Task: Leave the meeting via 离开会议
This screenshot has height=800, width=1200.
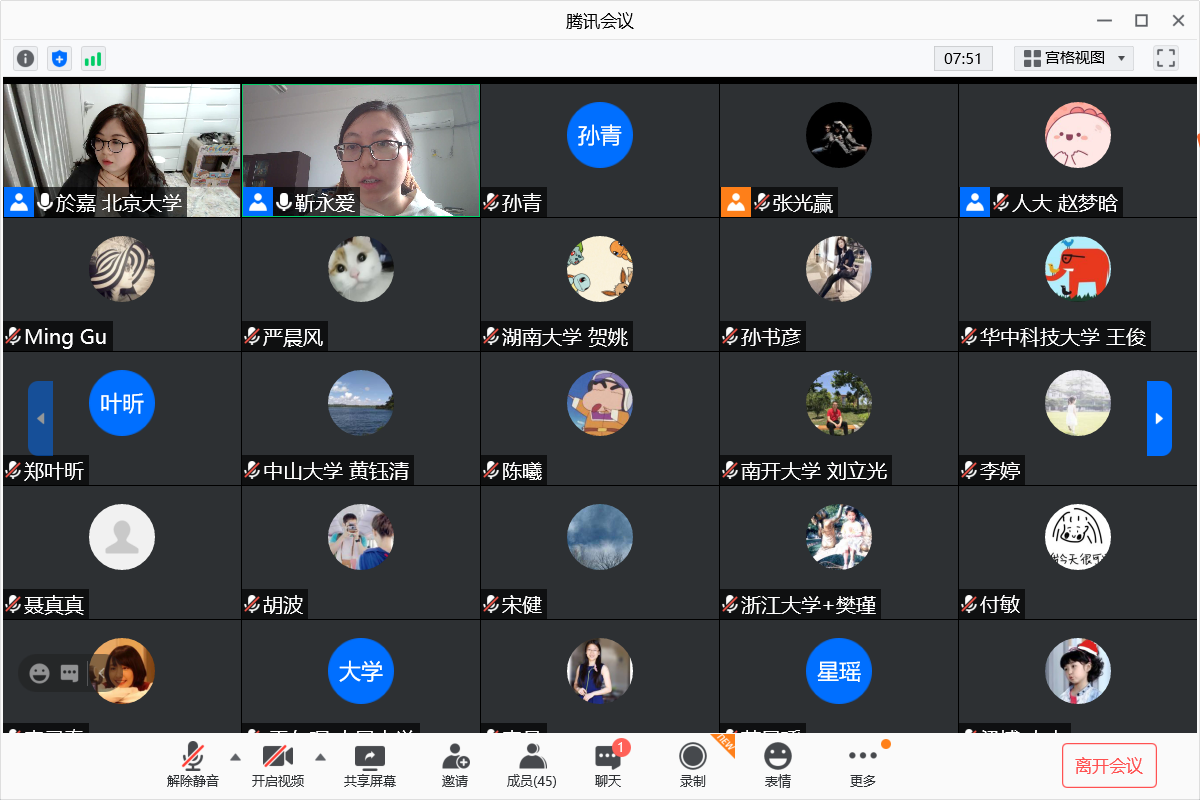Action: tap(1108, 766)
